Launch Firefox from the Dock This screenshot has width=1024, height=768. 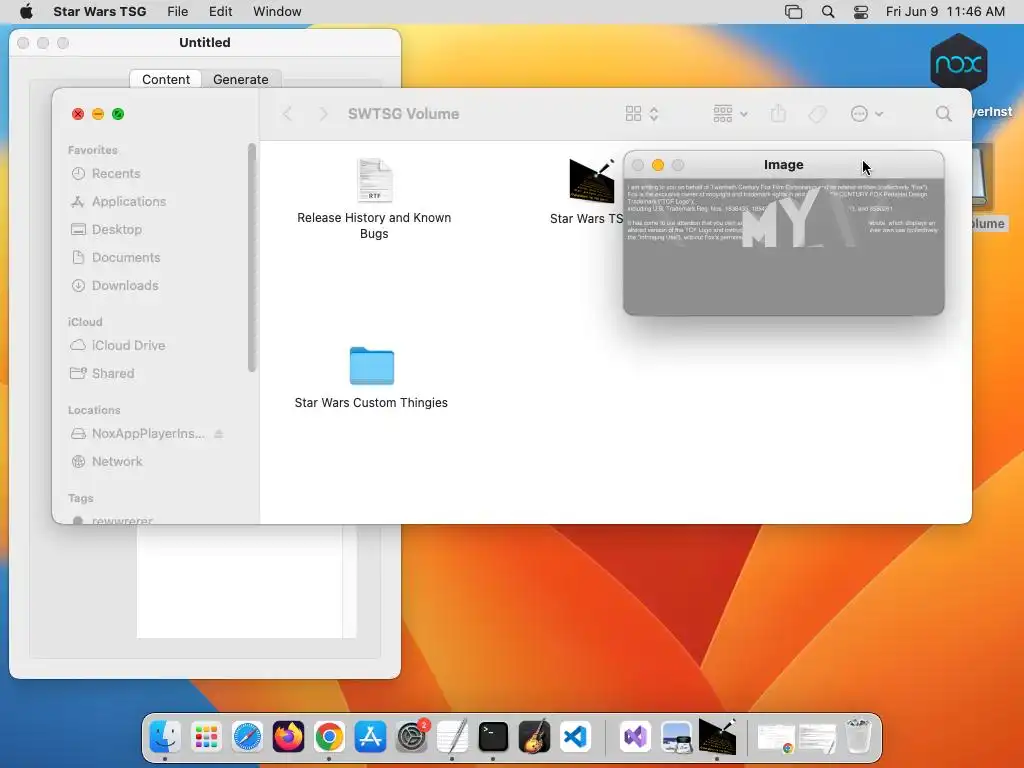click(x=288, y=737)
